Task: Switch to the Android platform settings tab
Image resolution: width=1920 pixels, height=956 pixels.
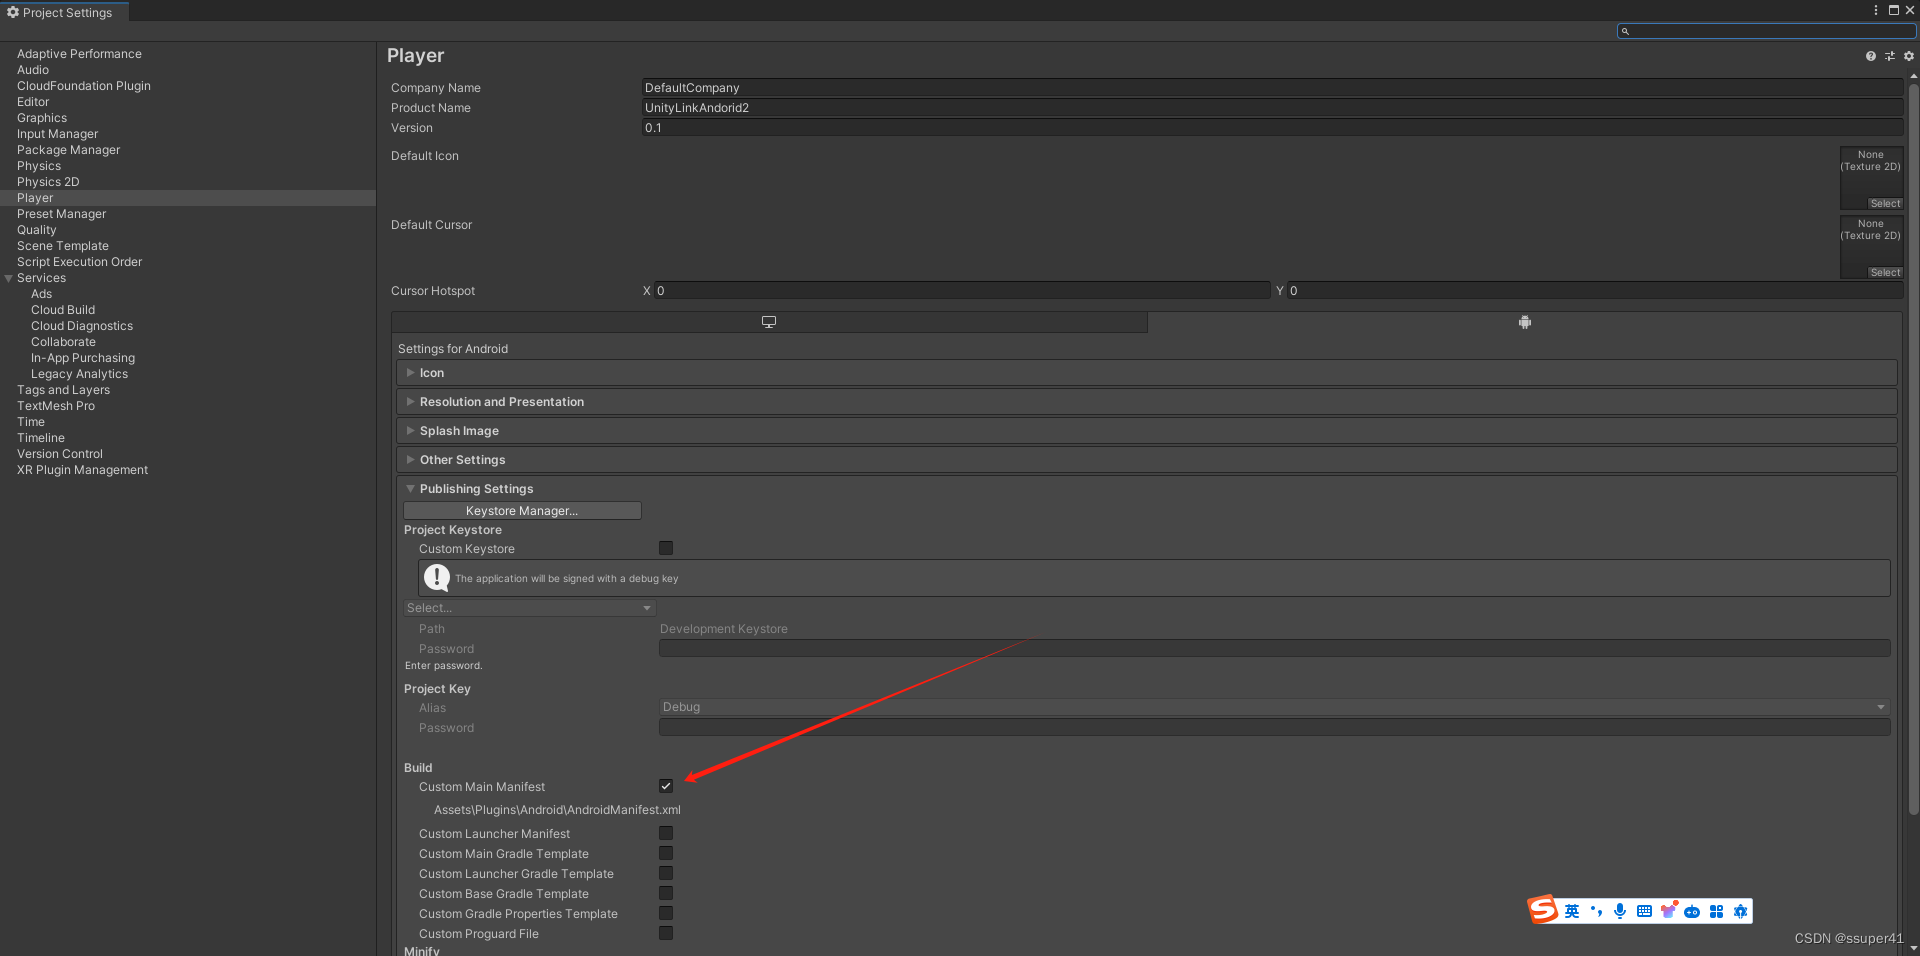Action: point(1524,322)
